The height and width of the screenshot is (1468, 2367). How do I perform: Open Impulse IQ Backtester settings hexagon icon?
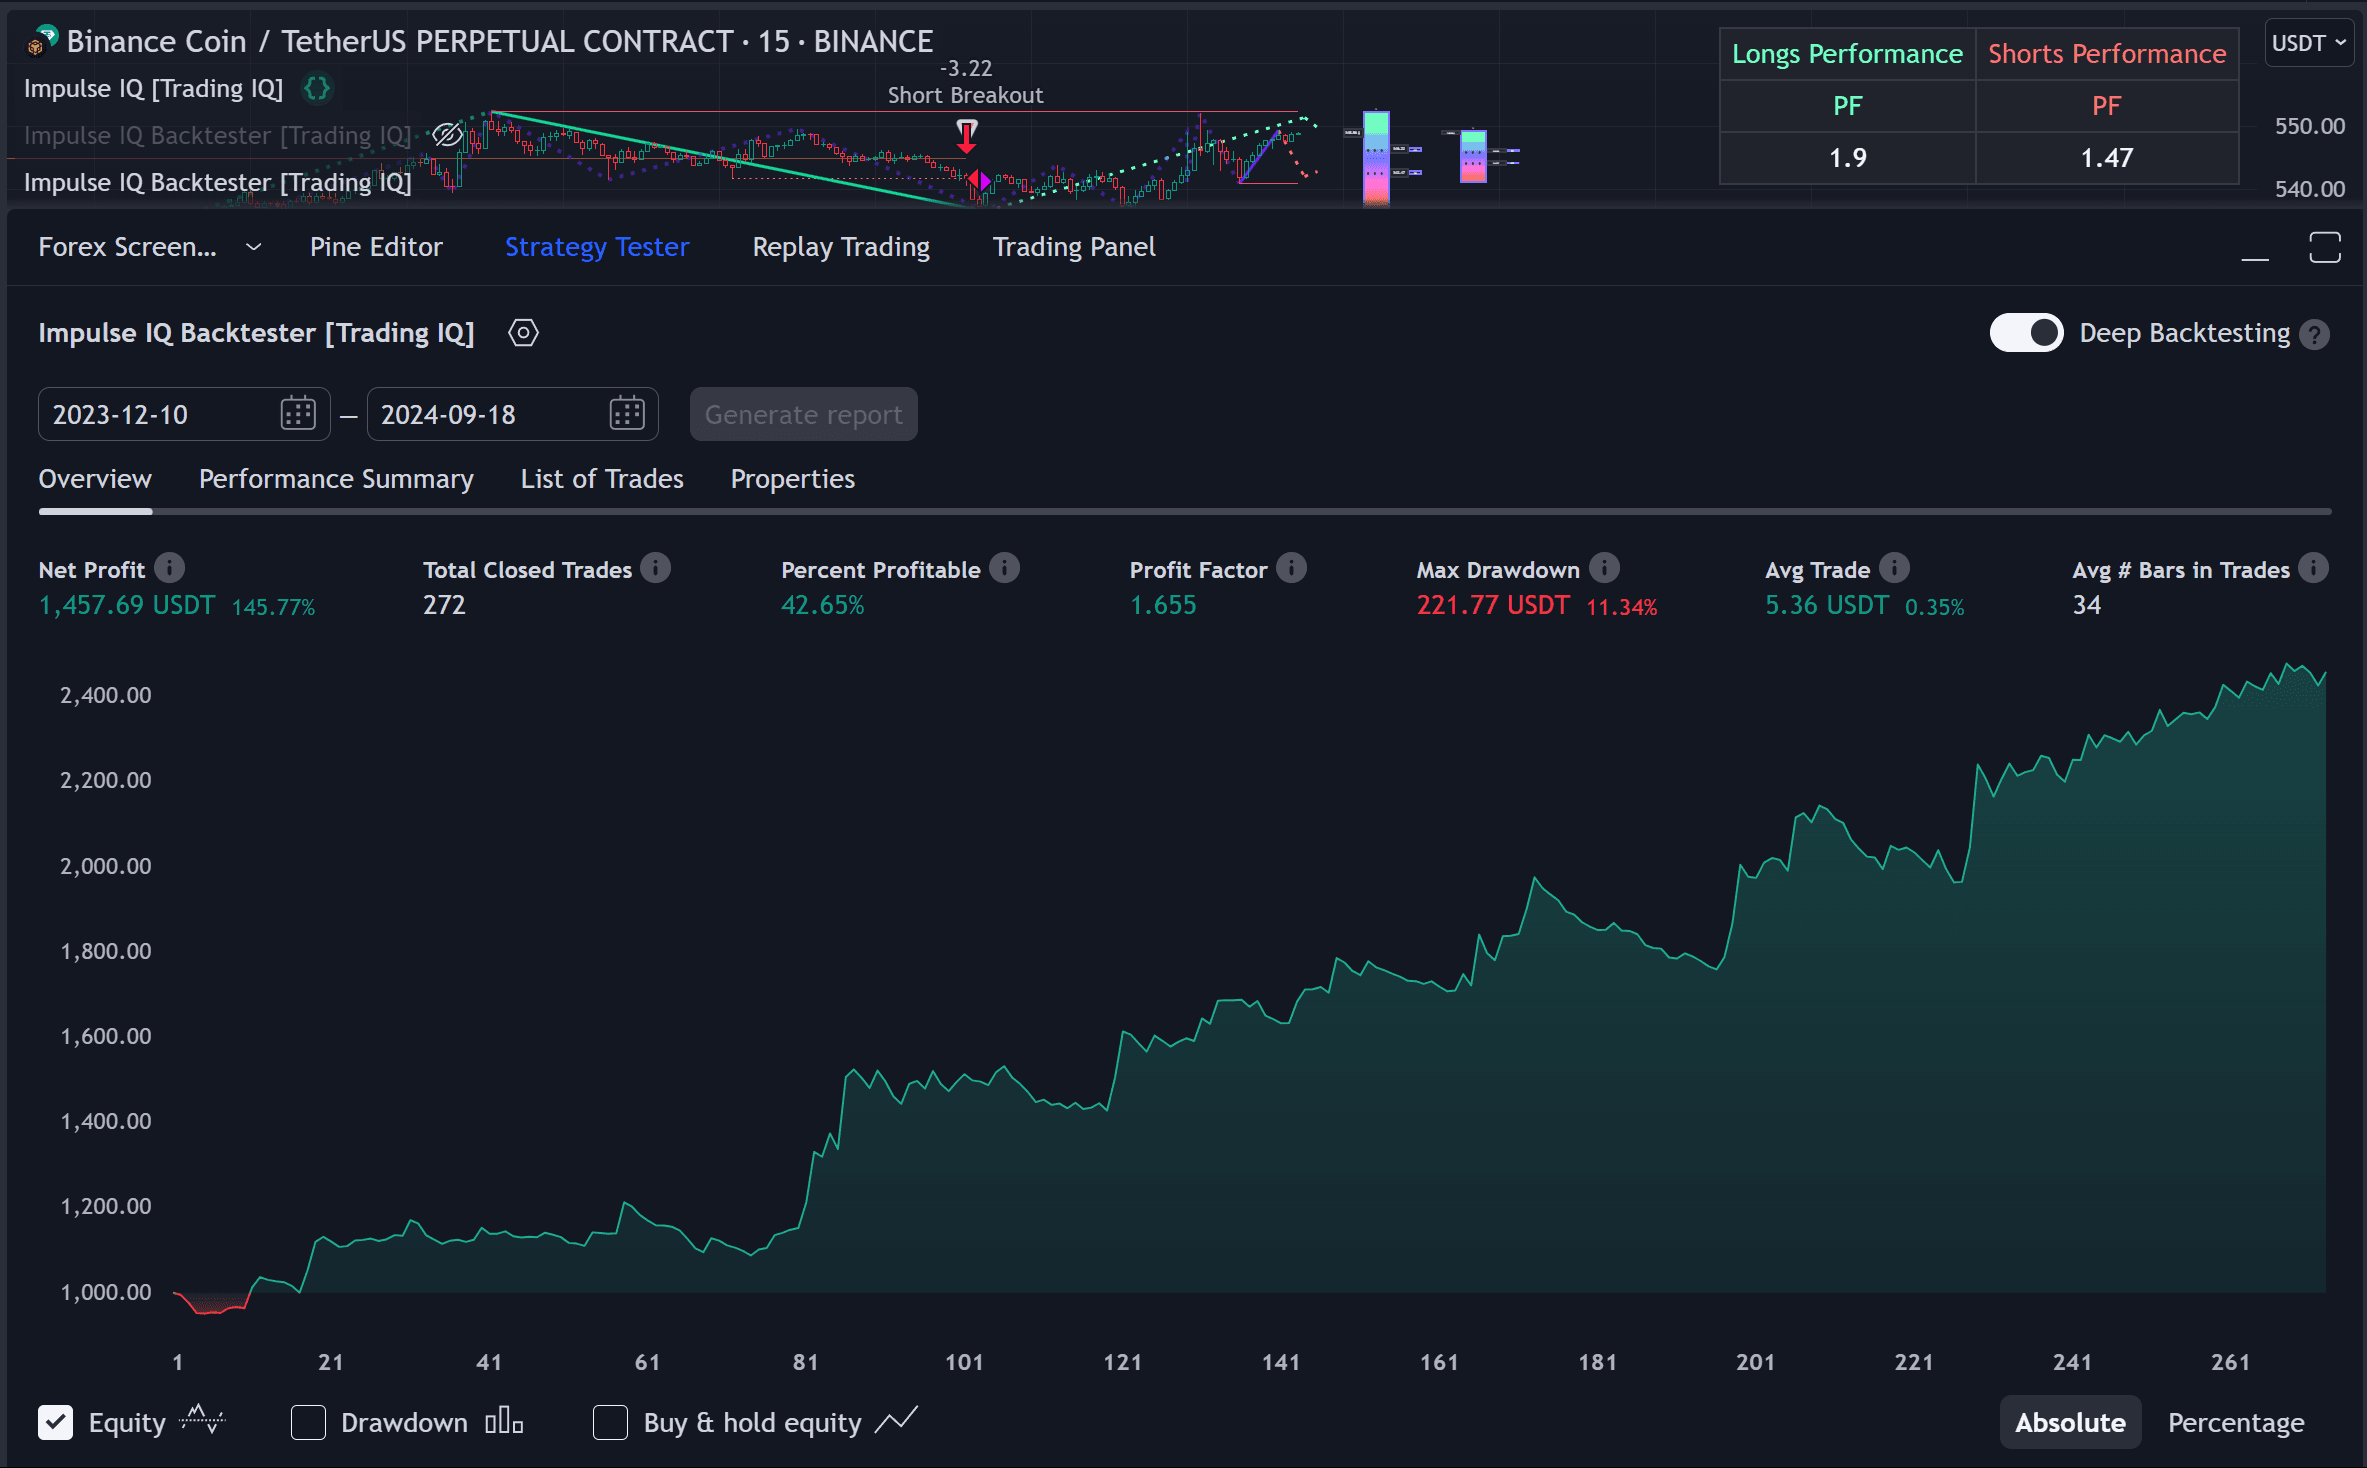click(x=523, y=333)
